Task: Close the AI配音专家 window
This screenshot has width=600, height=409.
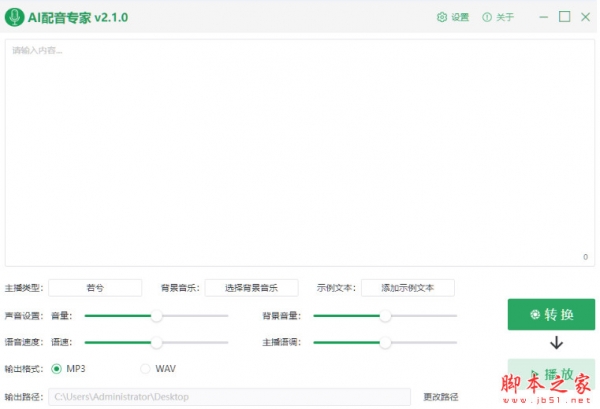Action: point(585,17)
